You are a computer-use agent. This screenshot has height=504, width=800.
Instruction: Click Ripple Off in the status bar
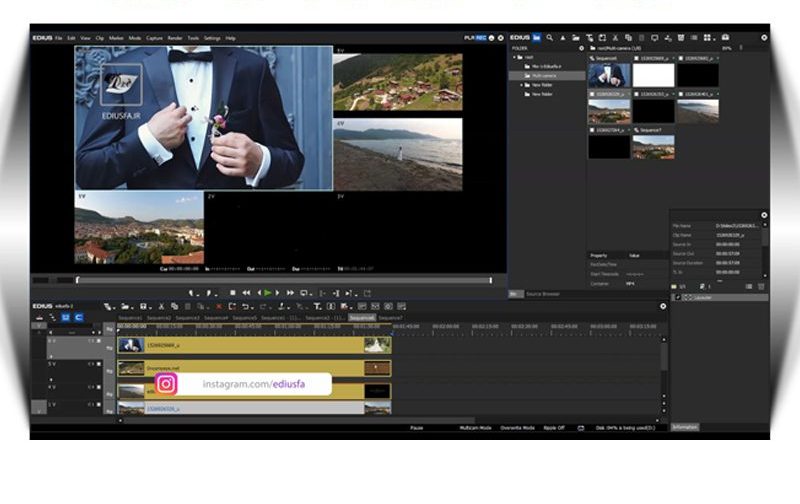(554, 428)
